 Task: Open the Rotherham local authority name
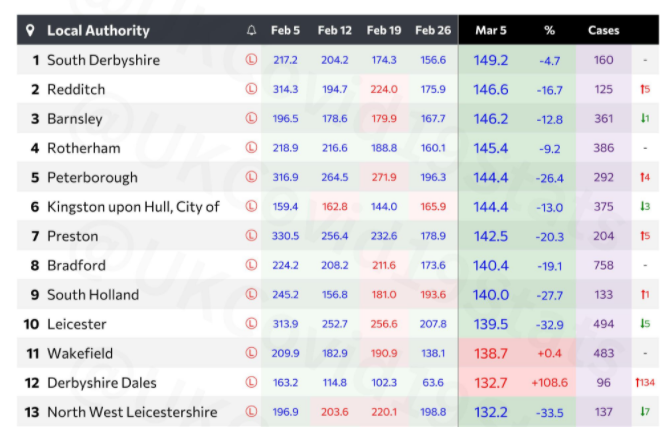pyautogui.click(x=83, y=148)
